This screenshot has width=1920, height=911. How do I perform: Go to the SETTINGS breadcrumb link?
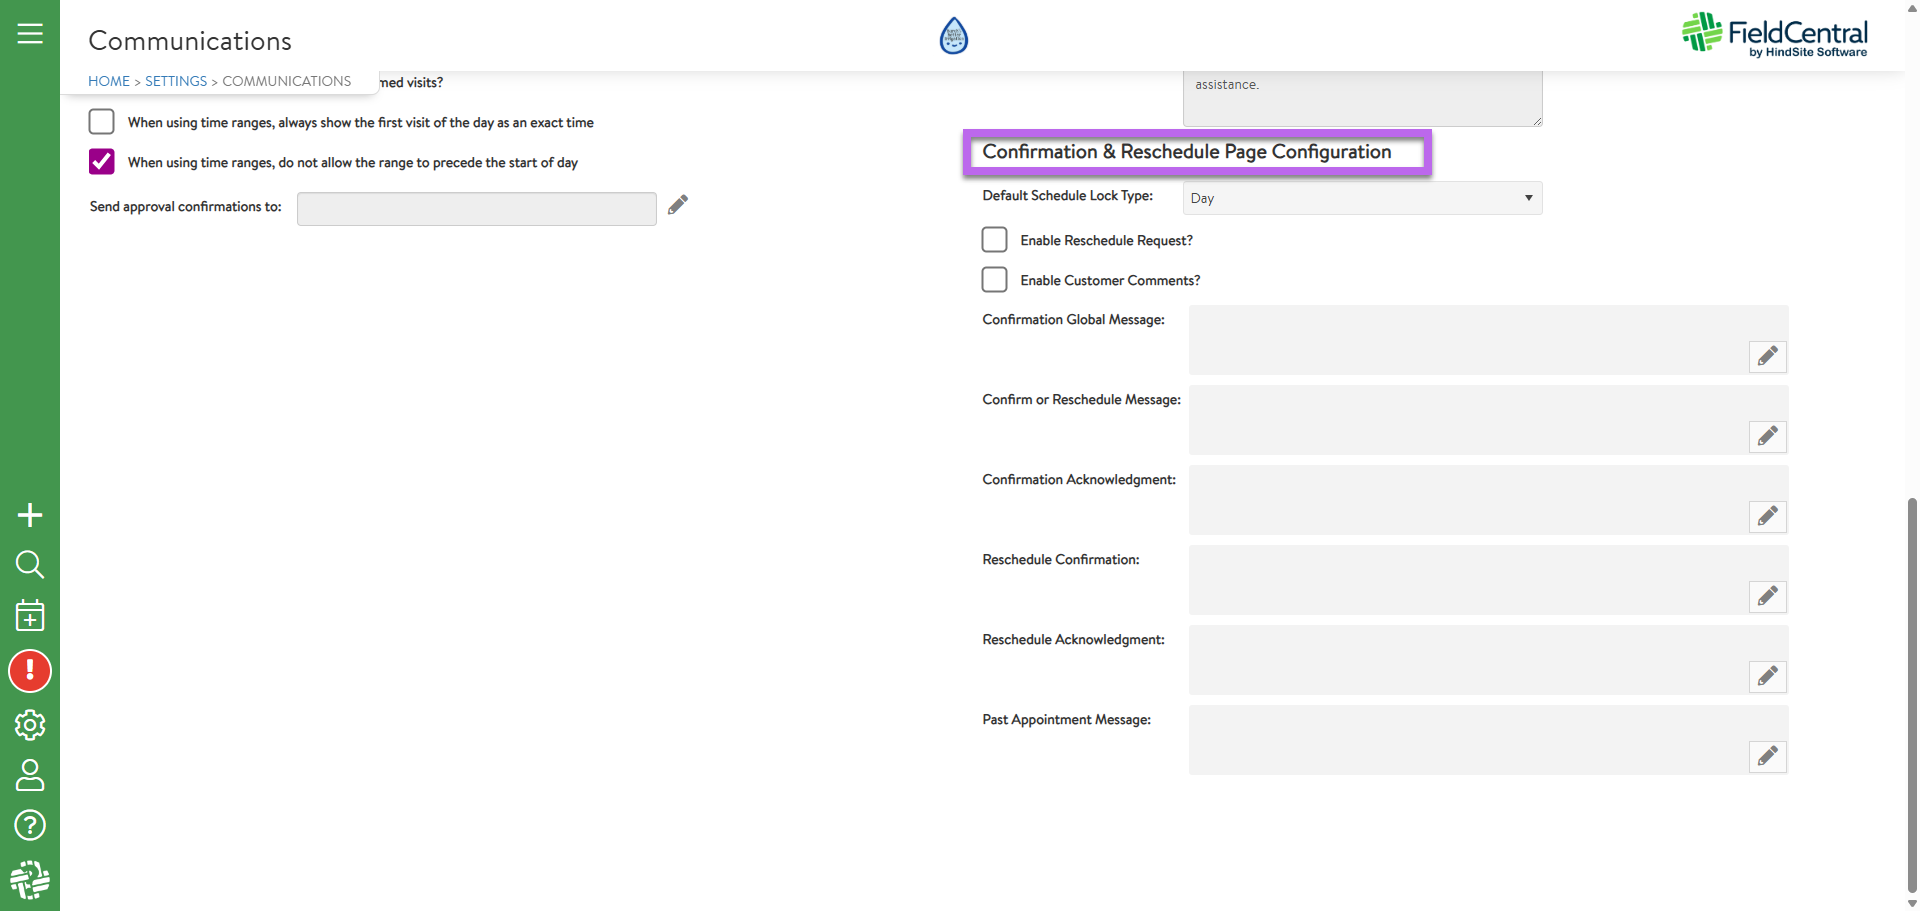[176, 81]
